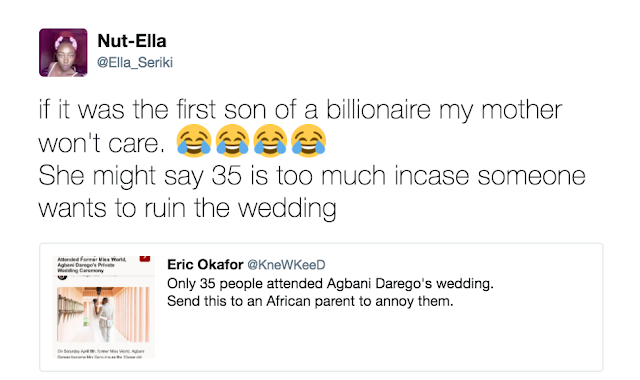The image size is (640, 380).
Task: Open the @Ella_Seriki handle link
Action: (x=135, y=62)
